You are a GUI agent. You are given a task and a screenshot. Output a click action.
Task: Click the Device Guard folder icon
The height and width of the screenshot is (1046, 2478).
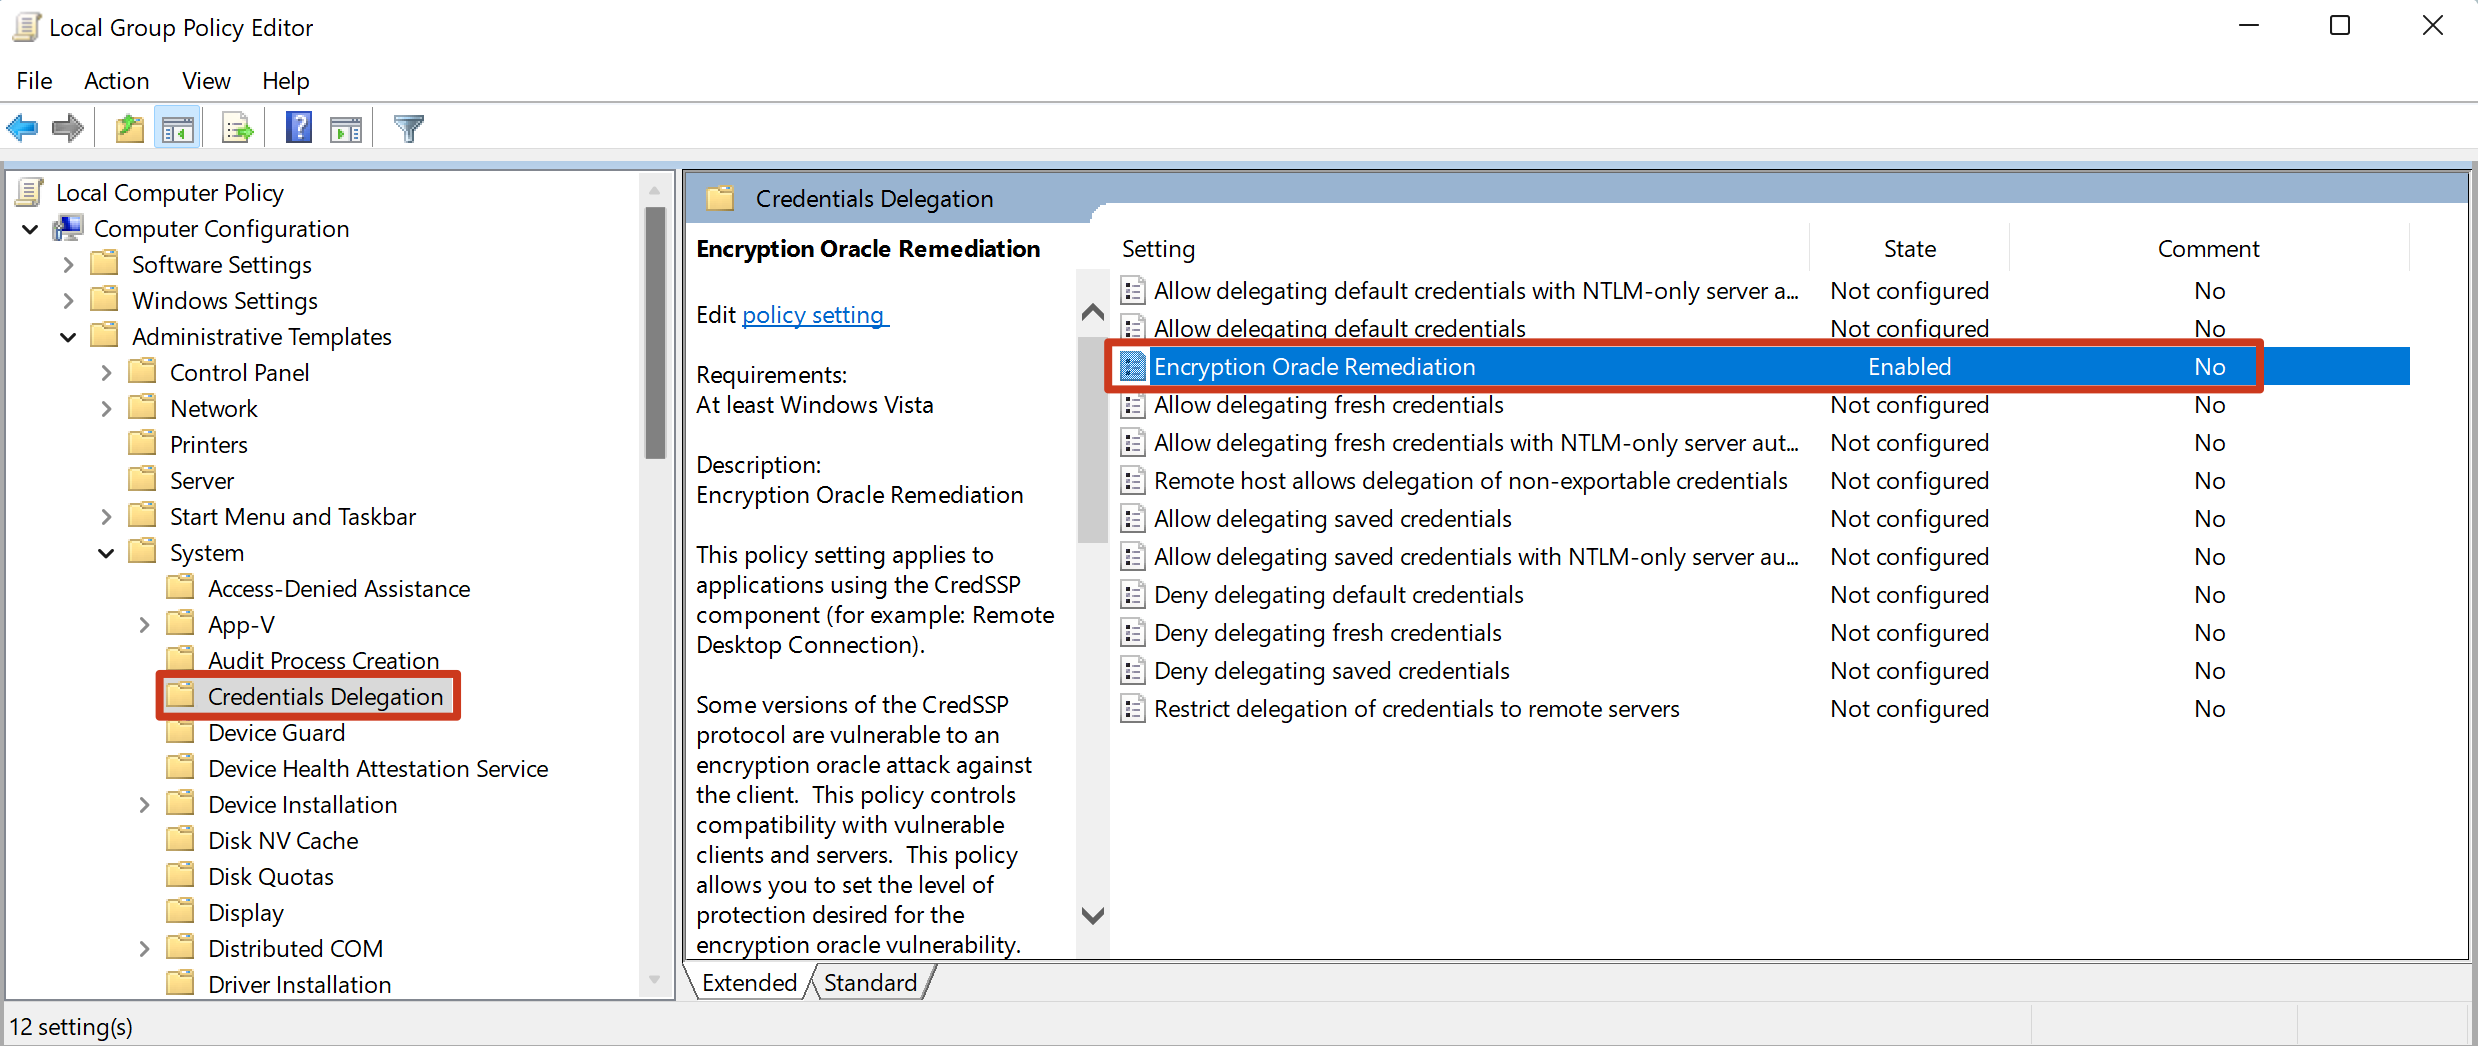coord(180,732)
